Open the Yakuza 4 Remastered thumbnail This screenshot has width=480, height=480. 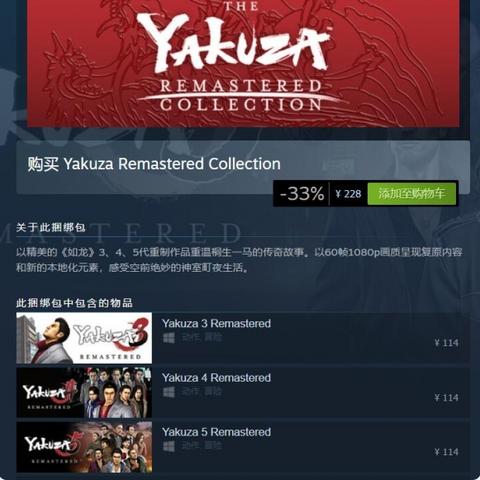(x=84, y=392)
